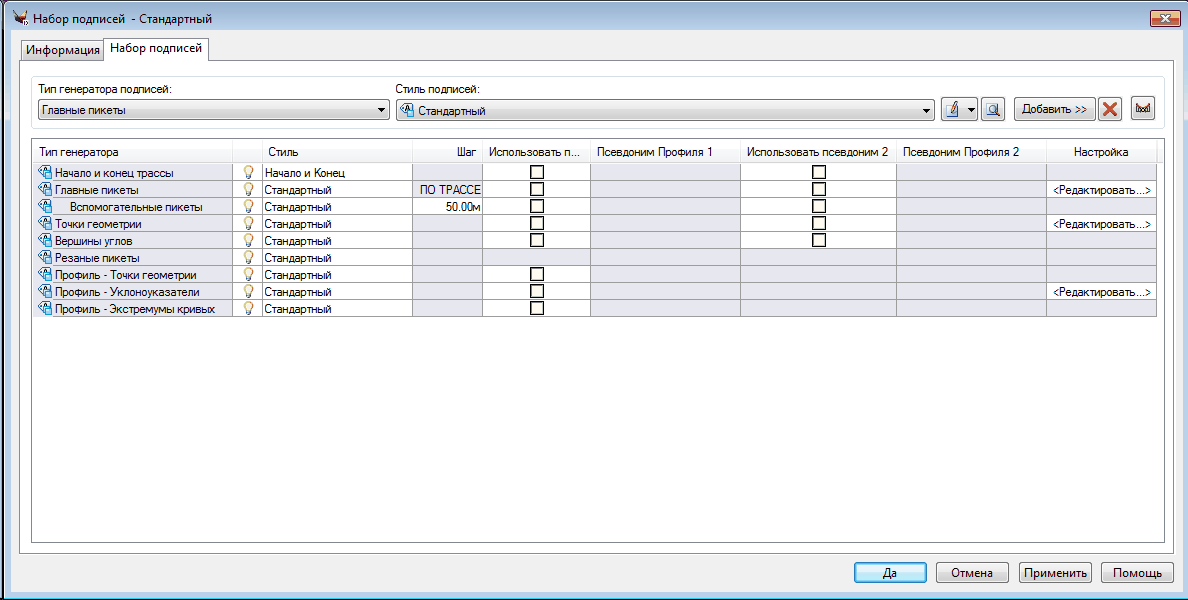
Task: Click the 50.00м step value cell
Action: click(x=447, y=207)
